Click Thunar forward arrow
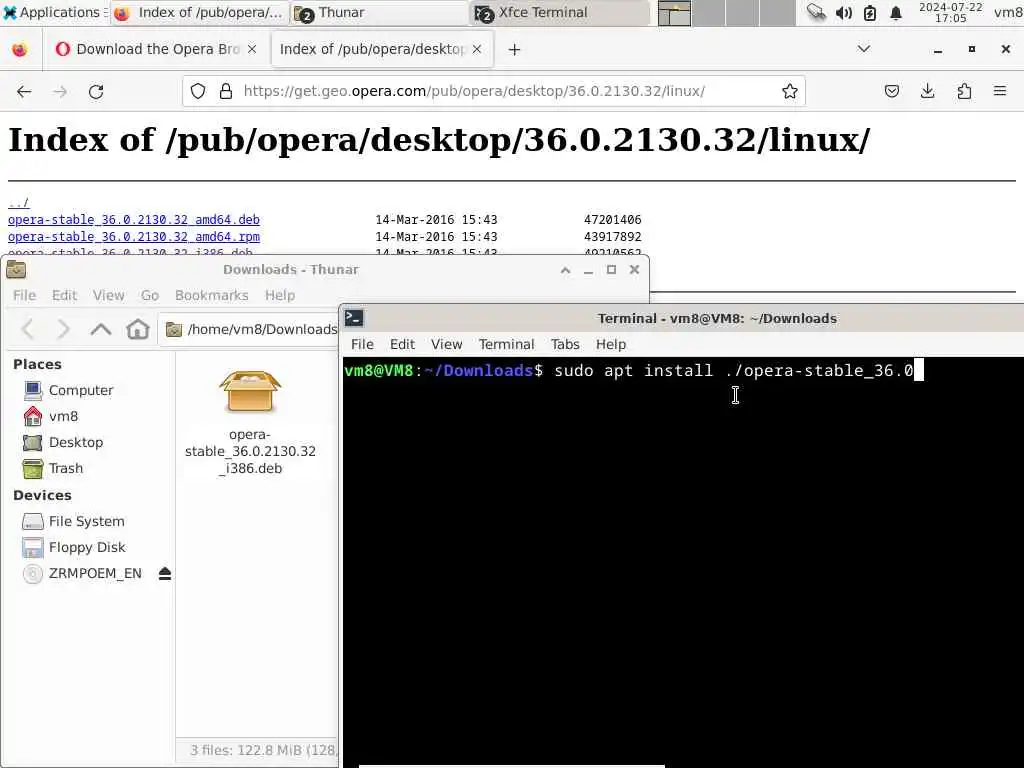 point(63,329)
